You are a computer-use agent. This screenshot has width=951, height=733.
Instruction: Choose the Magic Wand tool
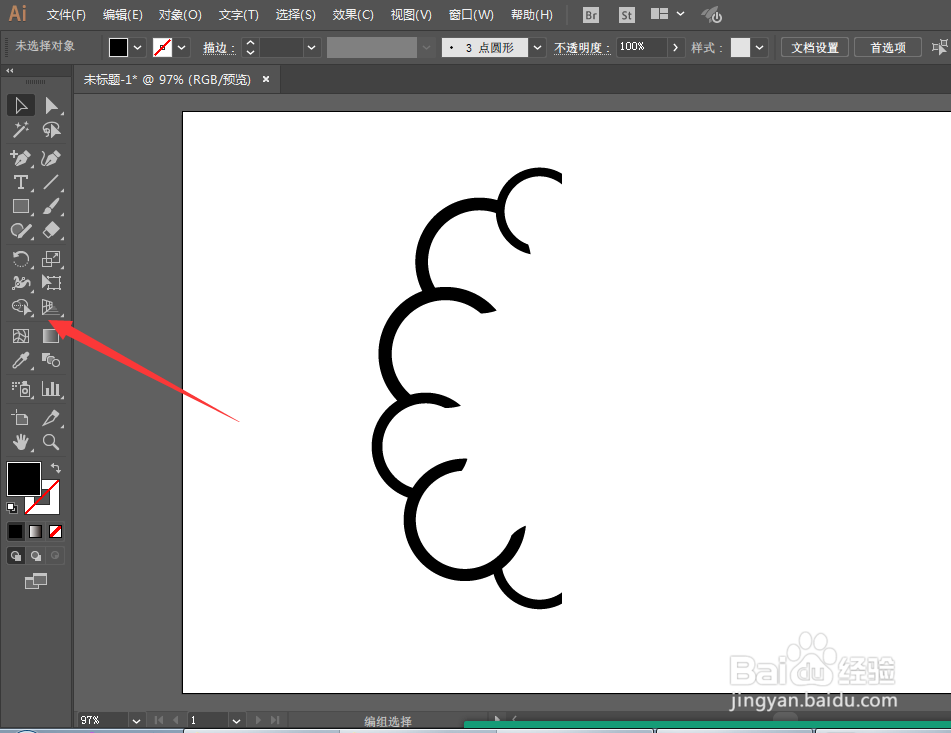(x=20, y=129)
